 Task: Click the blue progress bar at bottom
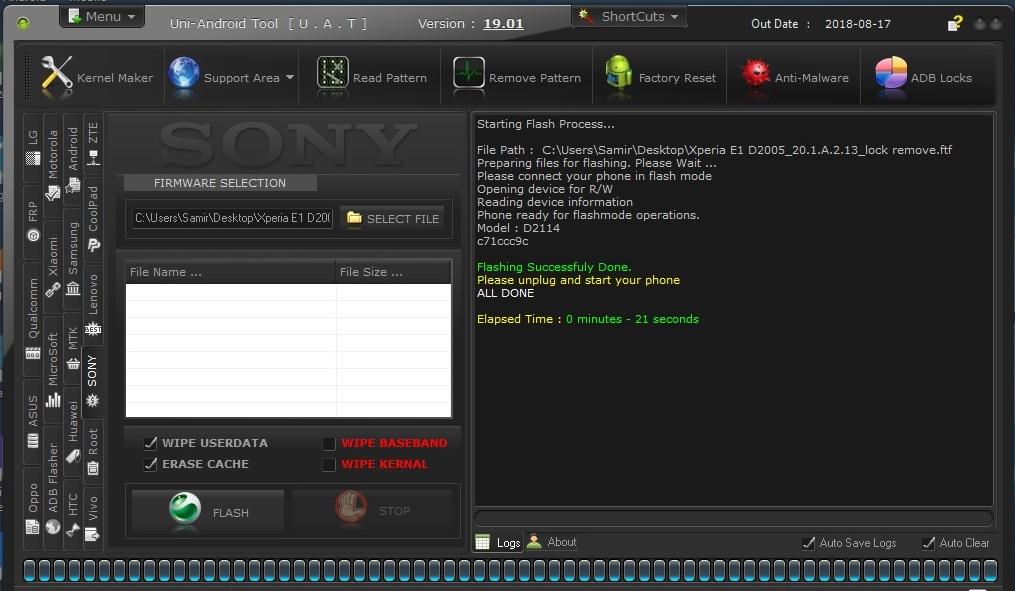pos(510,570)
